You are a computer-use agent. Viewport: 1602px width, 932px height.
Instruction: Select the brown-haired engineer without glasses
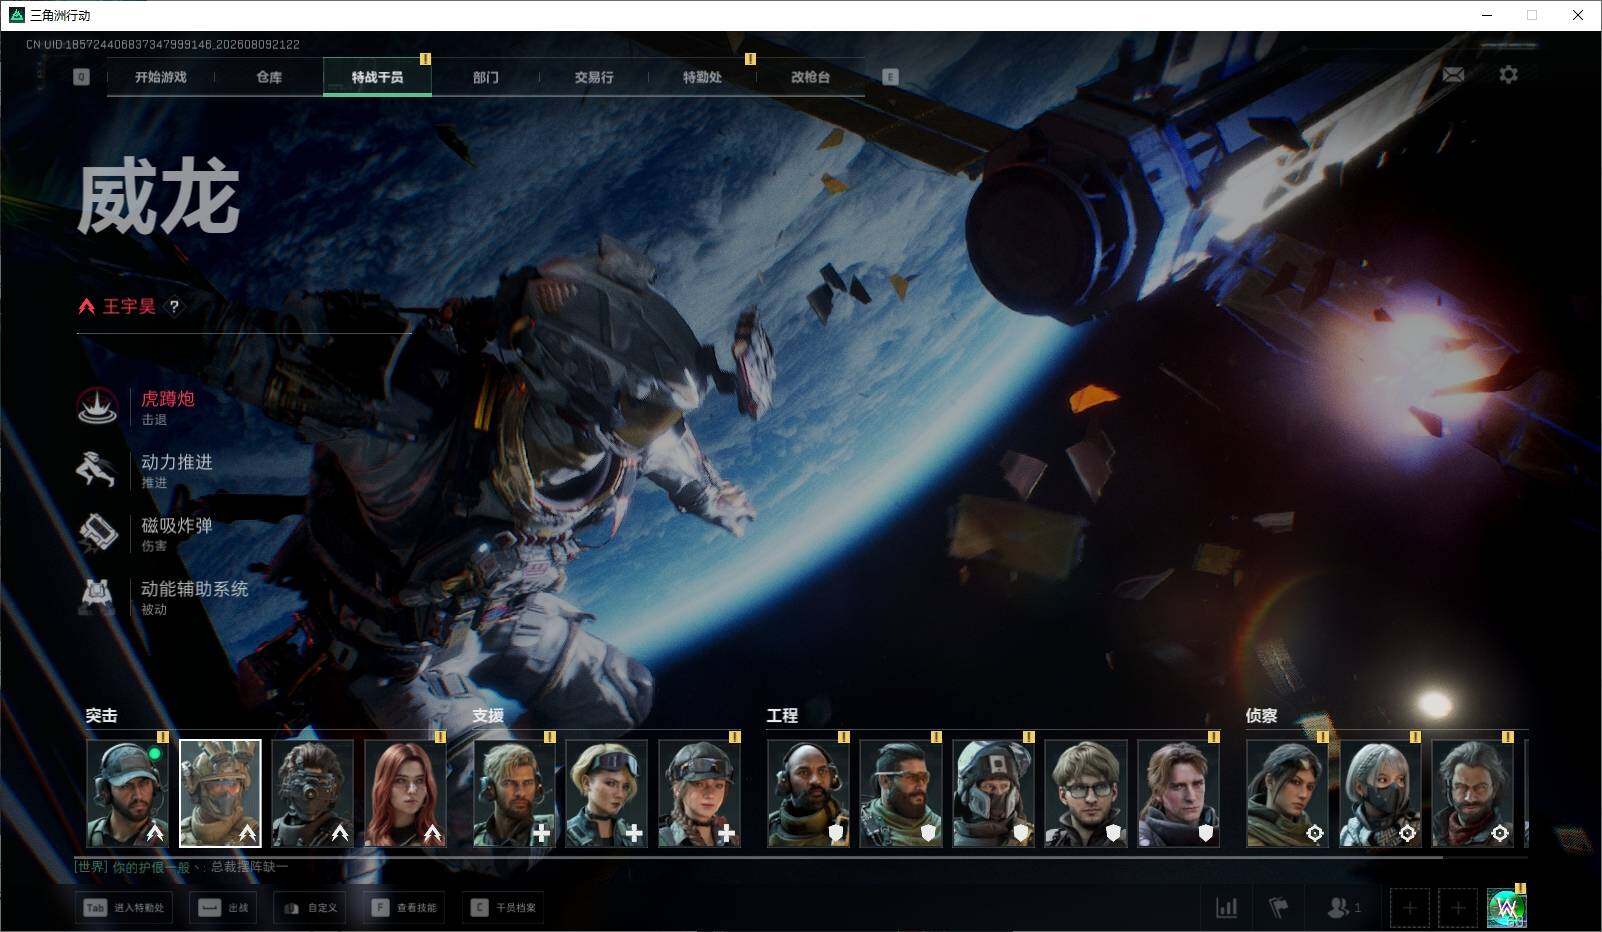click(x=1178, y=793)
